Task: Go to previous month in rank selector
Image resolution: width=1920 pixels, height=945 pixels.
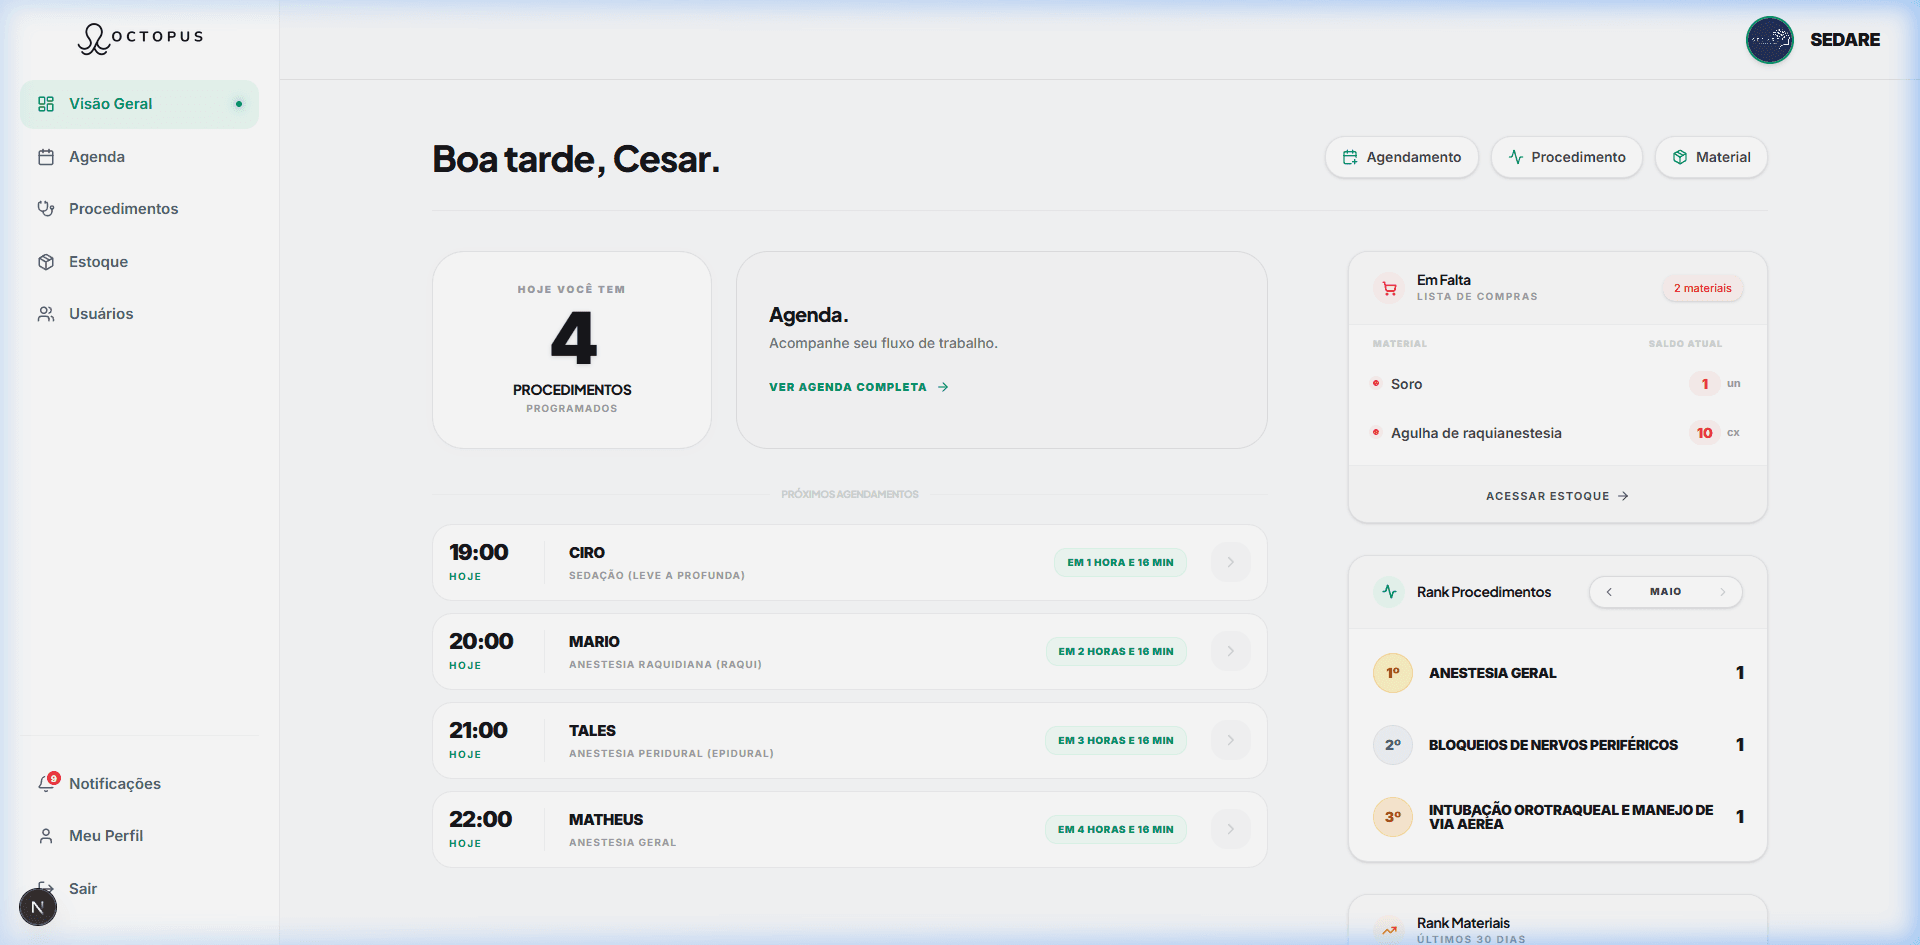Action: 1609,592
